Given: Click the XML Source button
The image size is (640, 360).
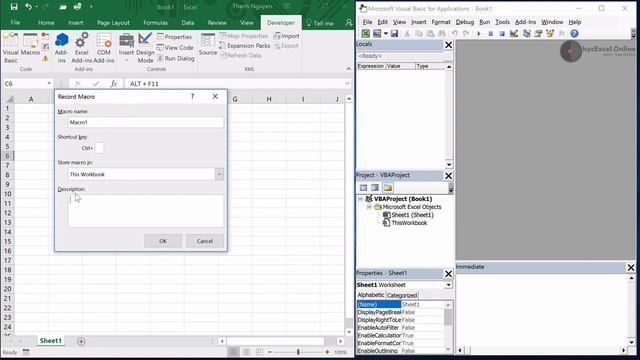Looking at the screenshot, I should pos(208,44).
